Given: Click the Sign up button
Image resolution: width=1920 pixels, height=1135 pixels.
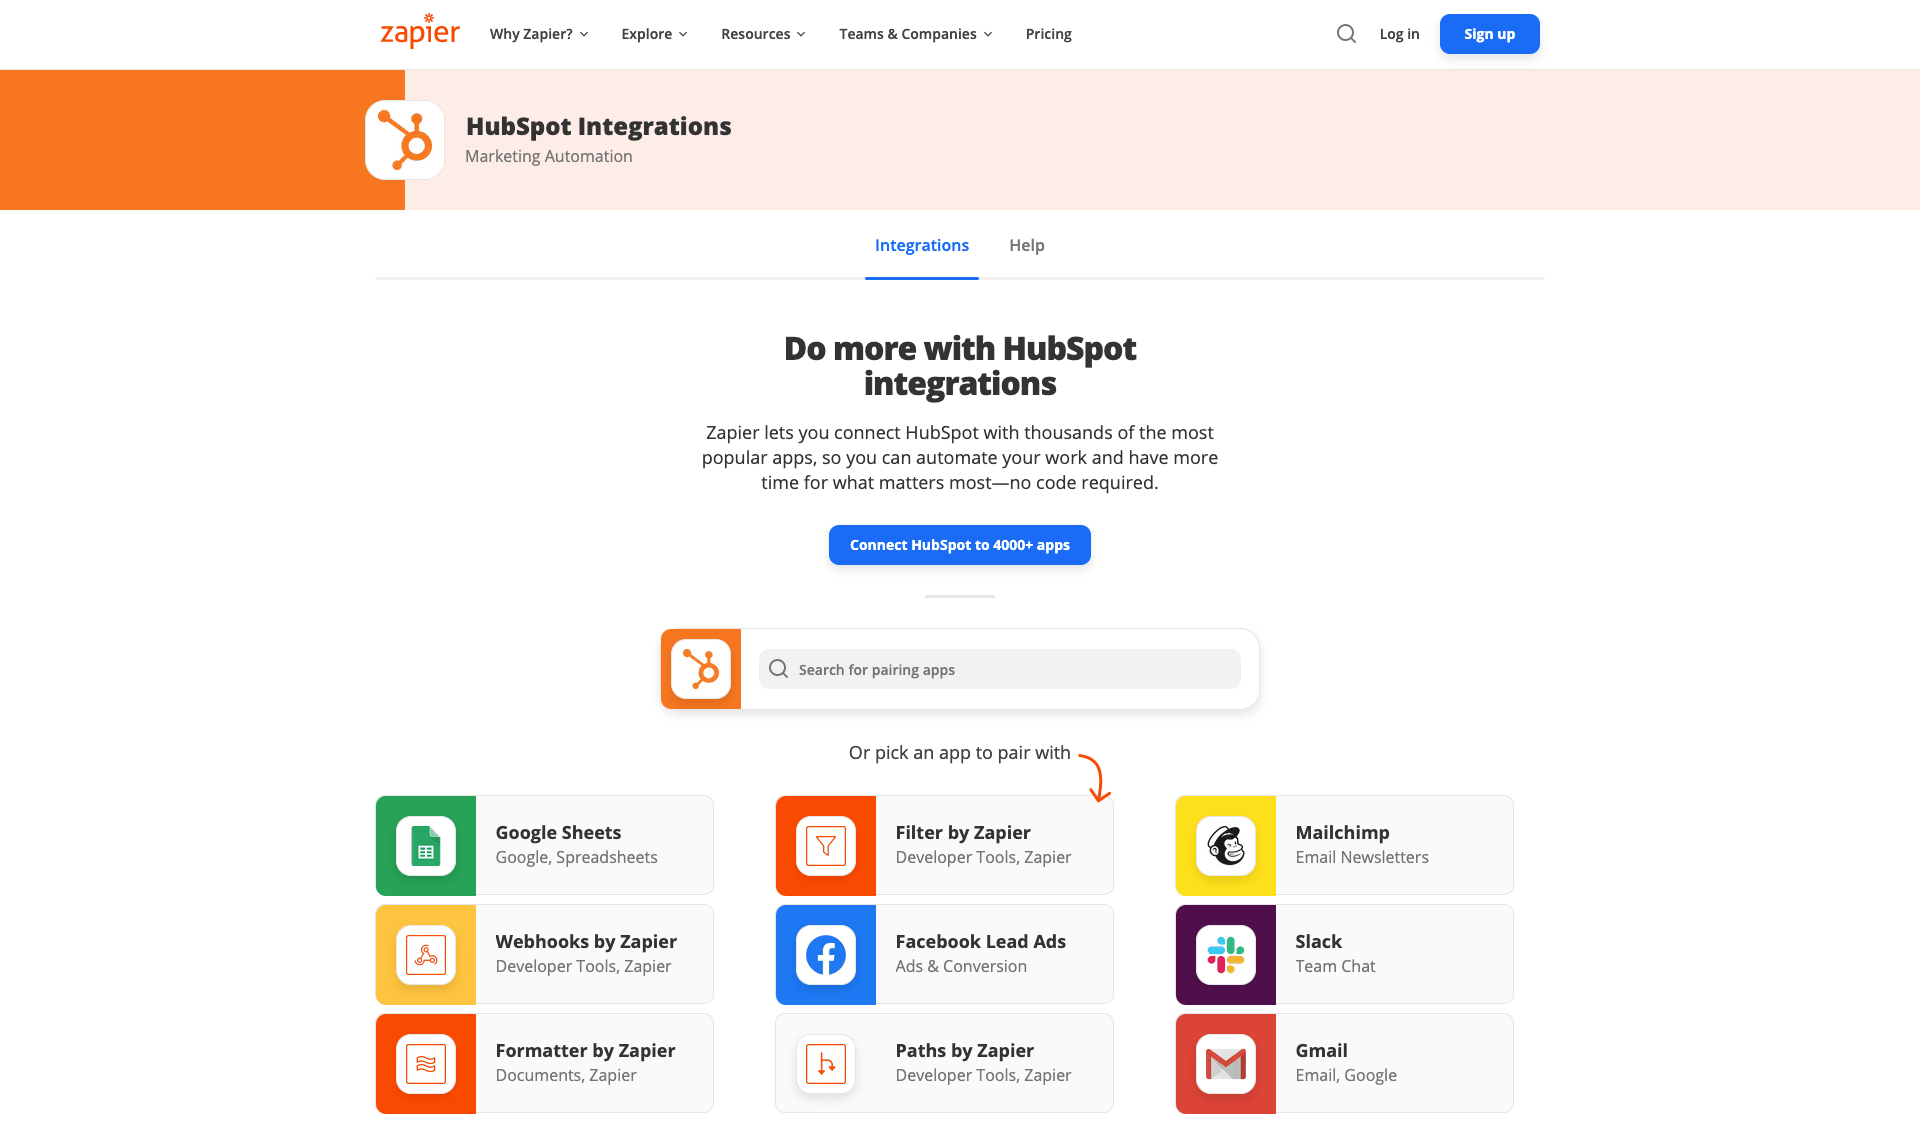Looking at the screenshot, I should point(1489,34).
